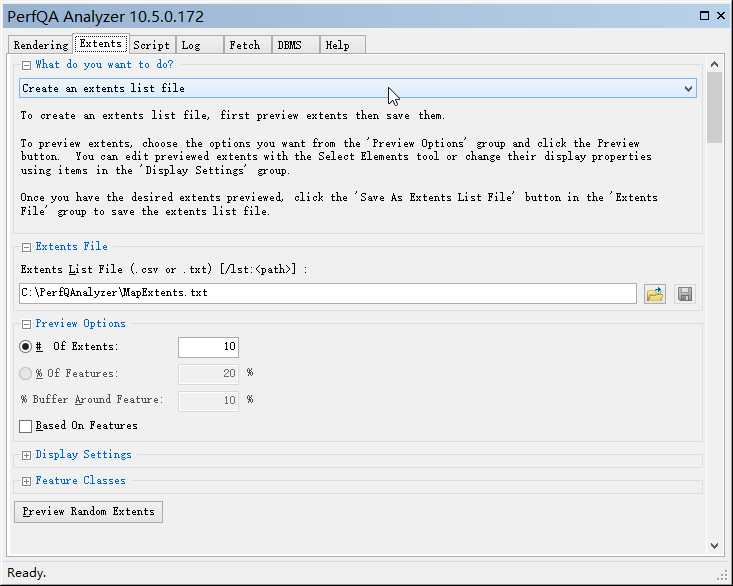The image size is (733, 586).
Task: Select the # Of Extents radio button
Action: (25, 346)
